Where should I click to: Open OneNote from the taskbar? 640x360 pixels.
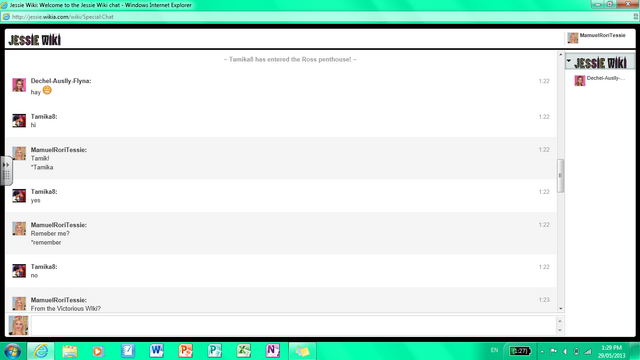click(273, 351)
